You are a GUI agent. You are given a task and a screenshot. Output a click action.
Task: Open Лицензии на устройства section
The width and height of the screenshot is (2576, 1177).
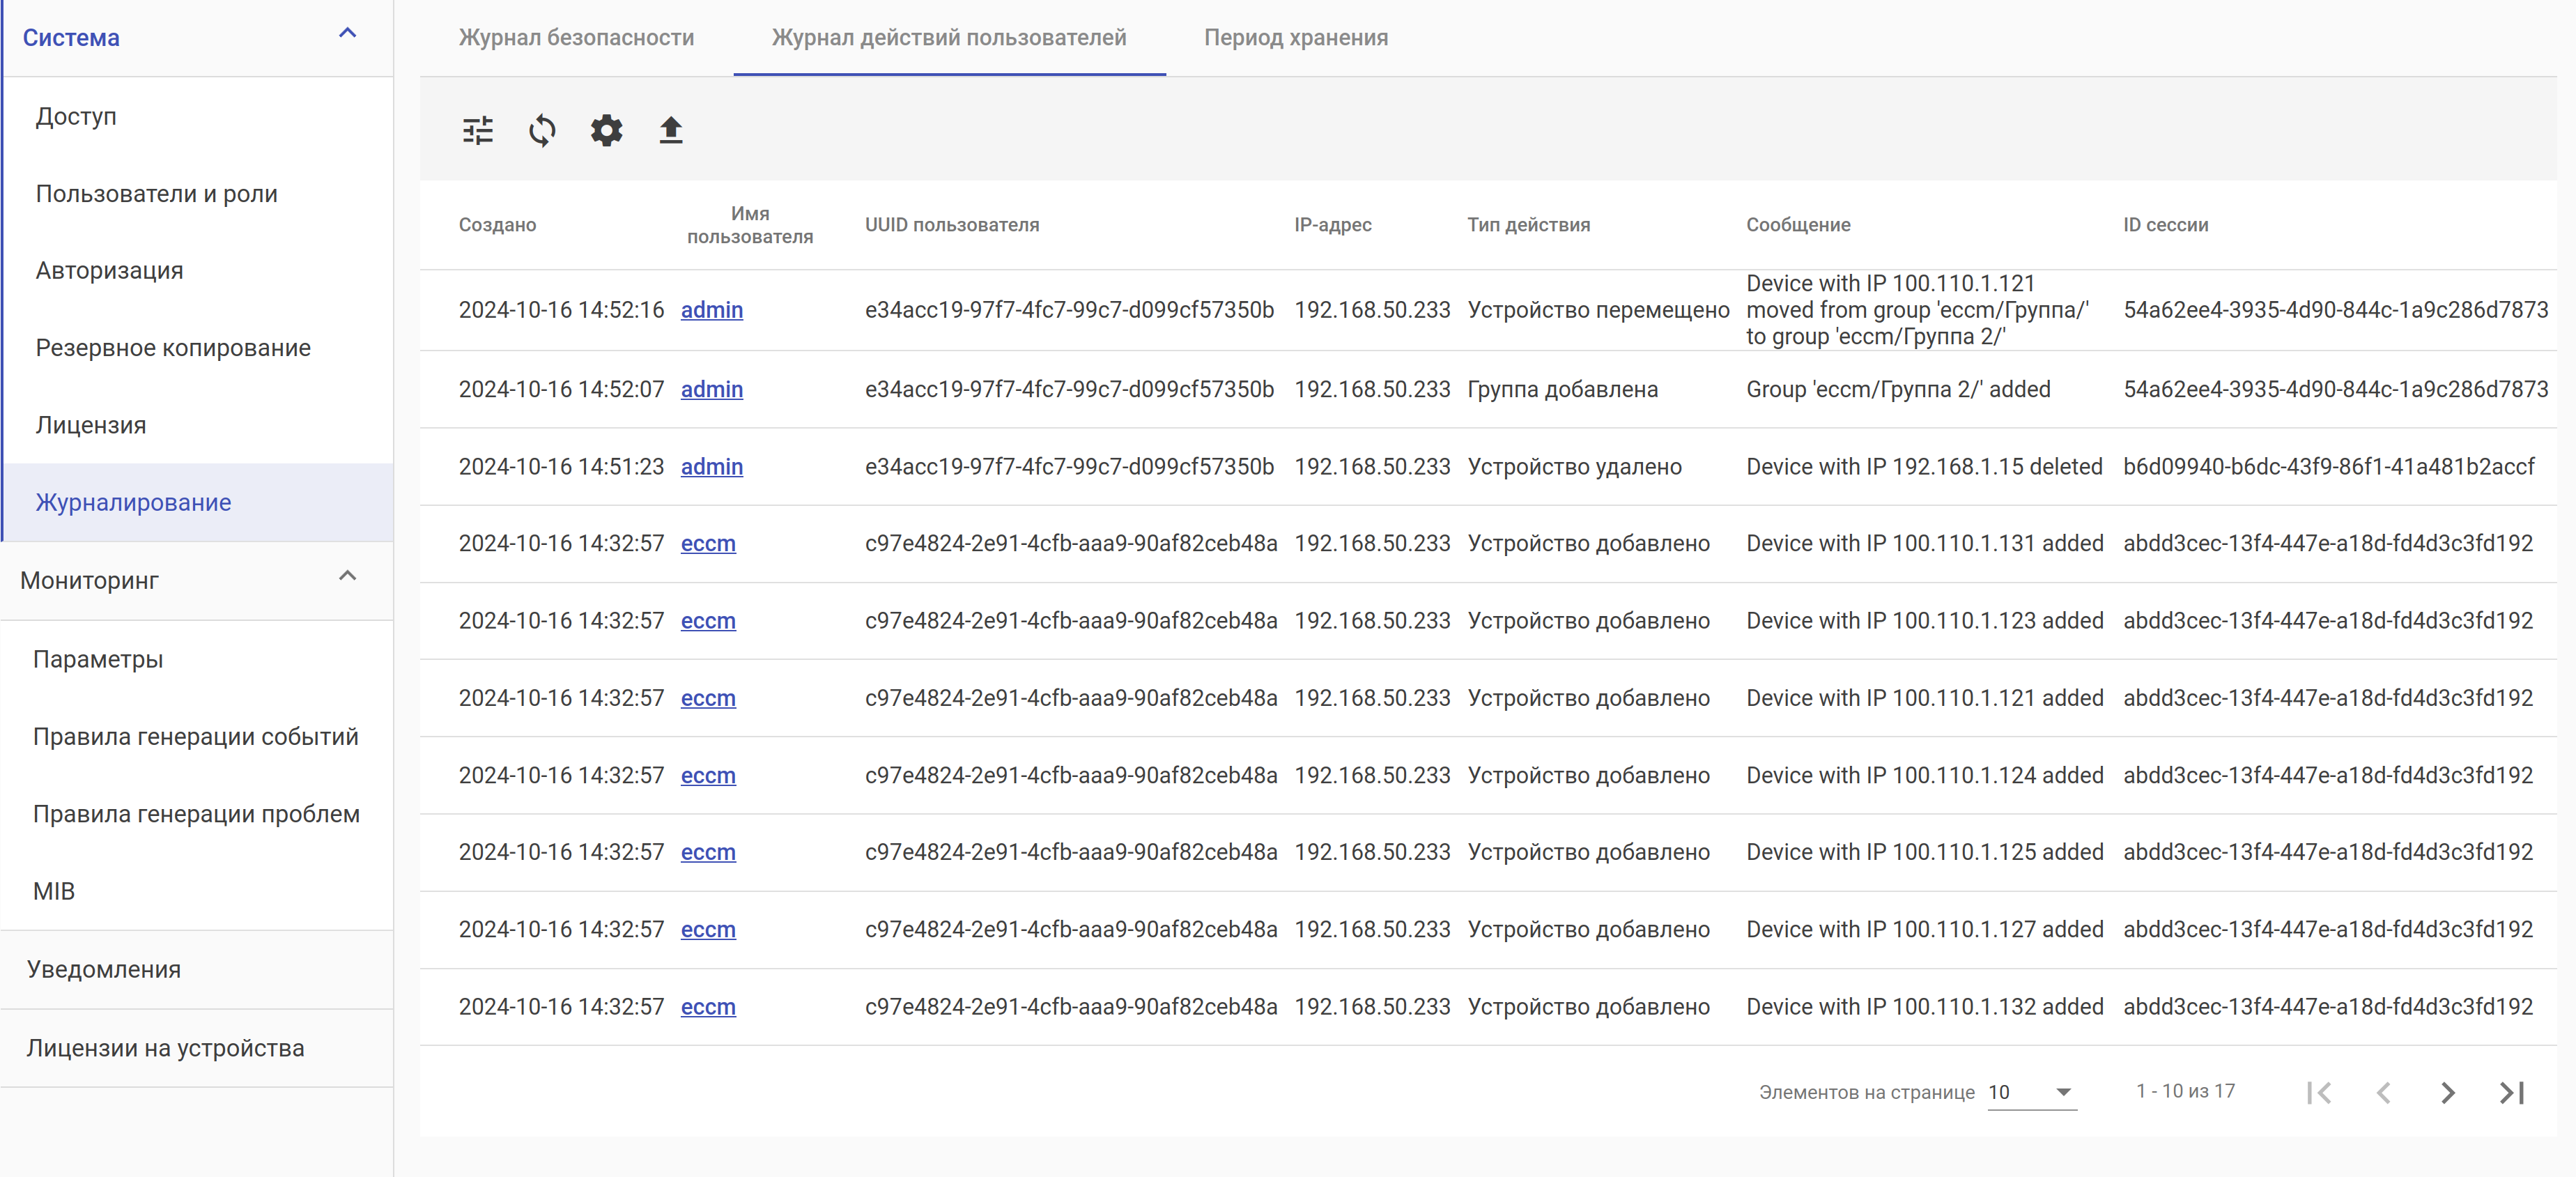pyautogui.click(x=165, y=1048)
